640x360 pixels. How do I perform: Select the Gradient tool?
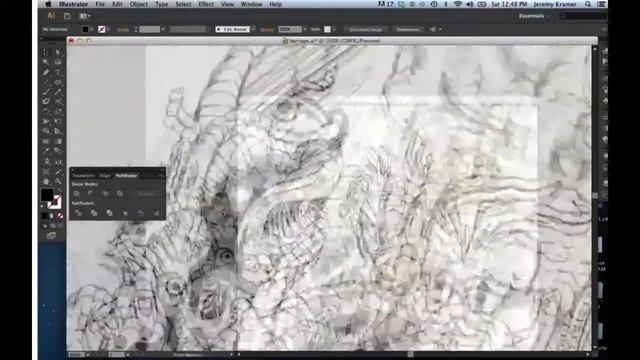(58, 141)
